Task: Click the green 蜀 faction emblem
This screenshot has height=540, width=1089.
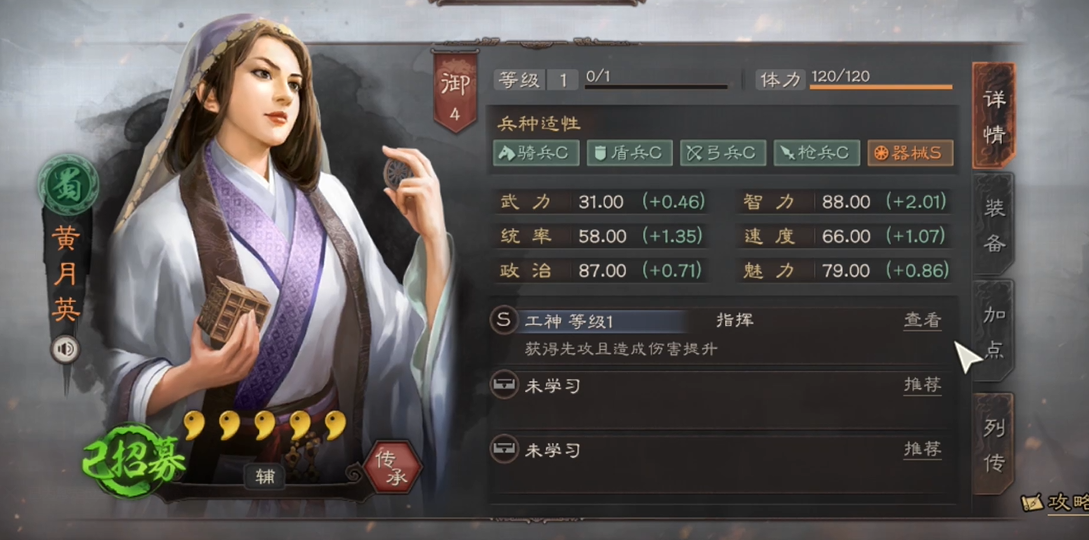Action: [67, 185]
